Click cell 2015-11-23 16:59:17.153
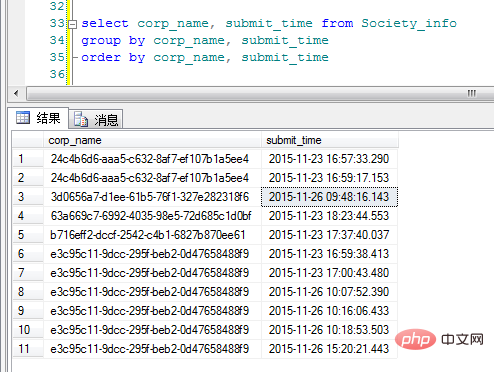 330,178
